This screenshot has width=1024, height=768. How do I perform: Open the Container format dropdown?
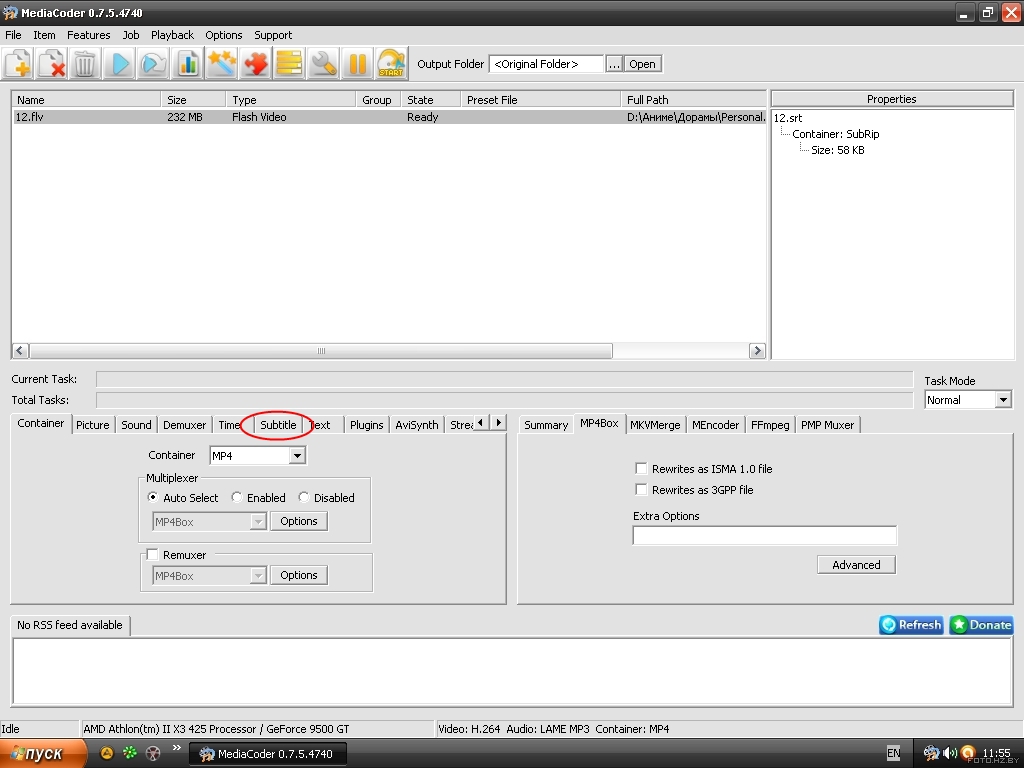coord(297,455)
